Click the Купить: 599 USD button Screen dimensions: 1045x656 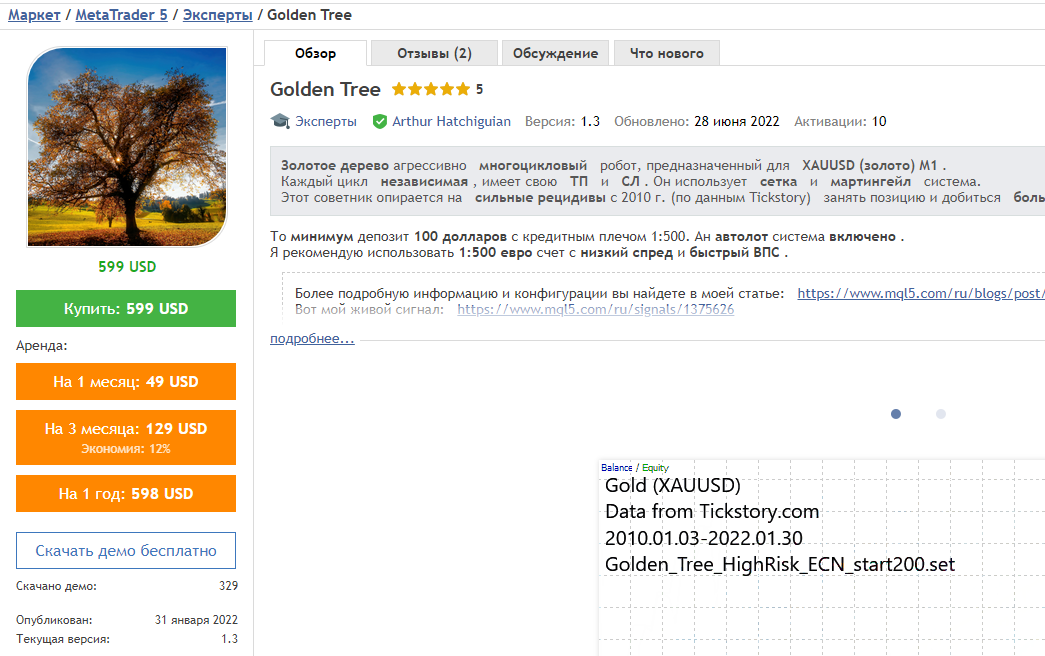click(x=126, y=309)
